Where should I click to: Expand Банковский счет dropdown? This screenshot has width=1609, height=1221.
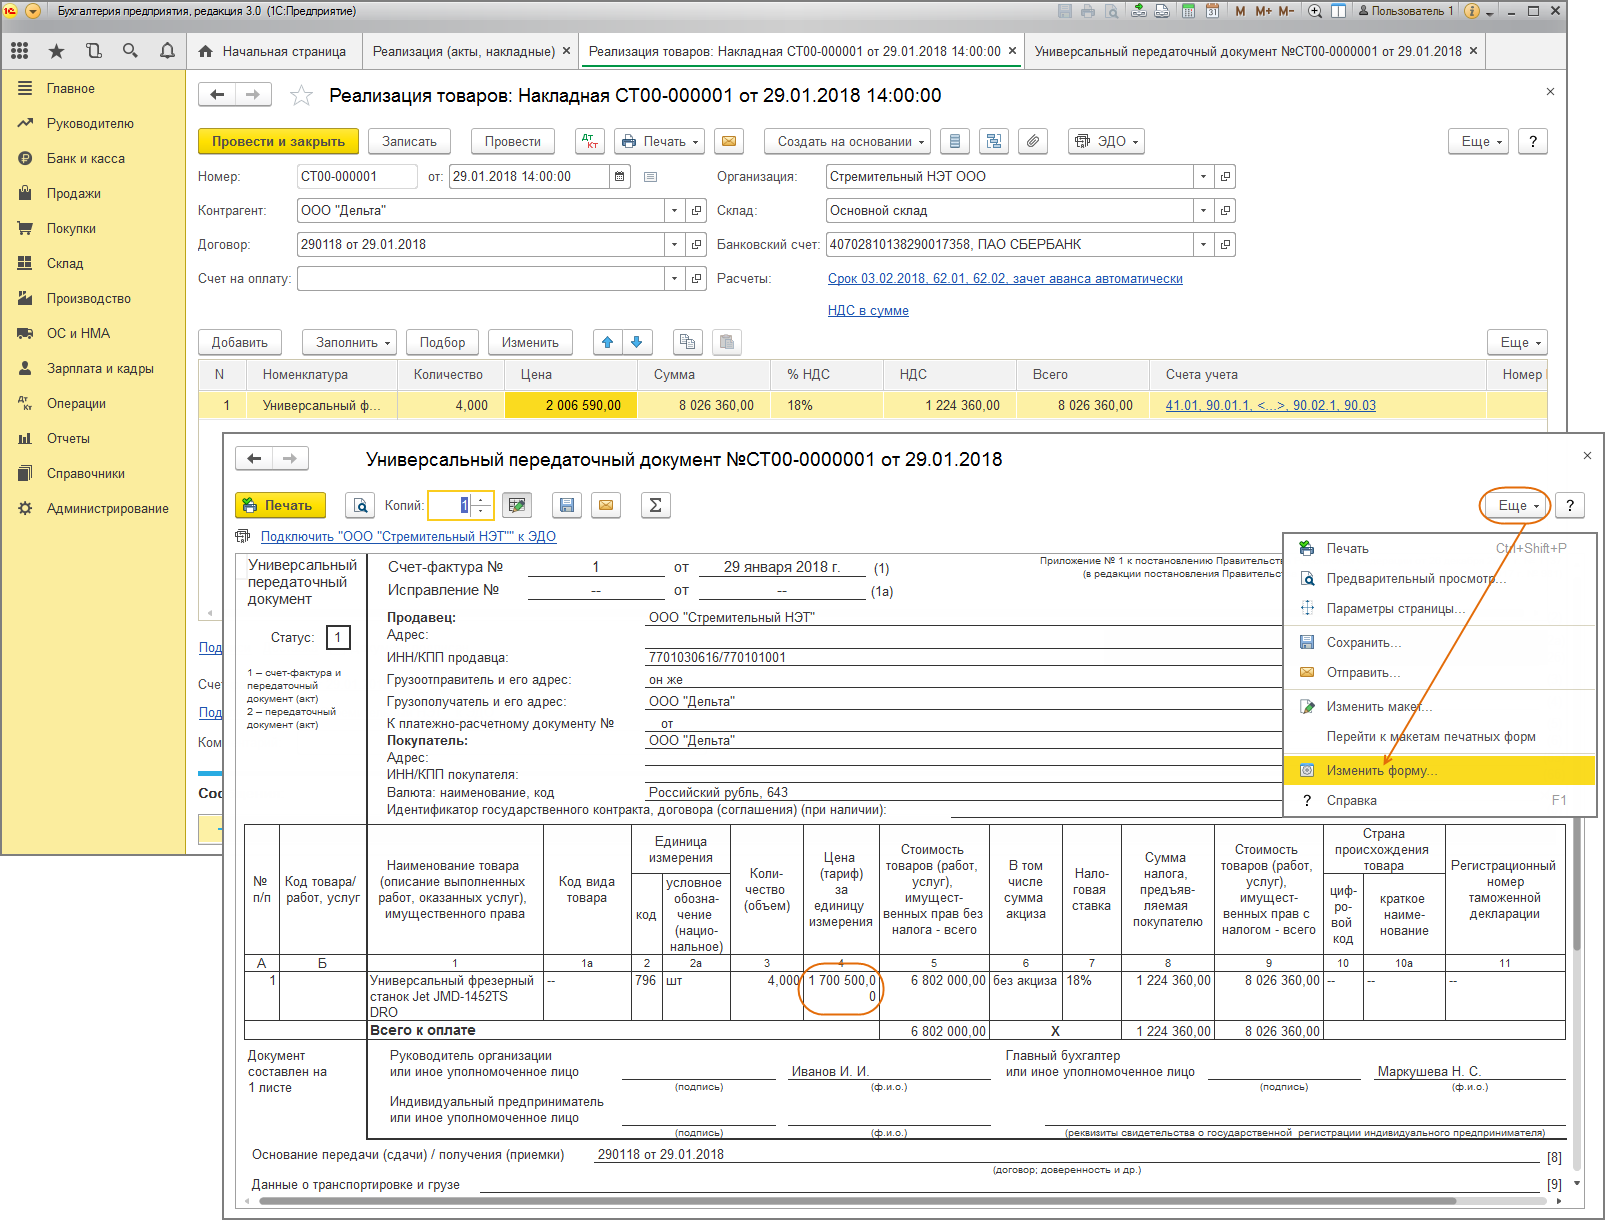[x=1203, y=245]
